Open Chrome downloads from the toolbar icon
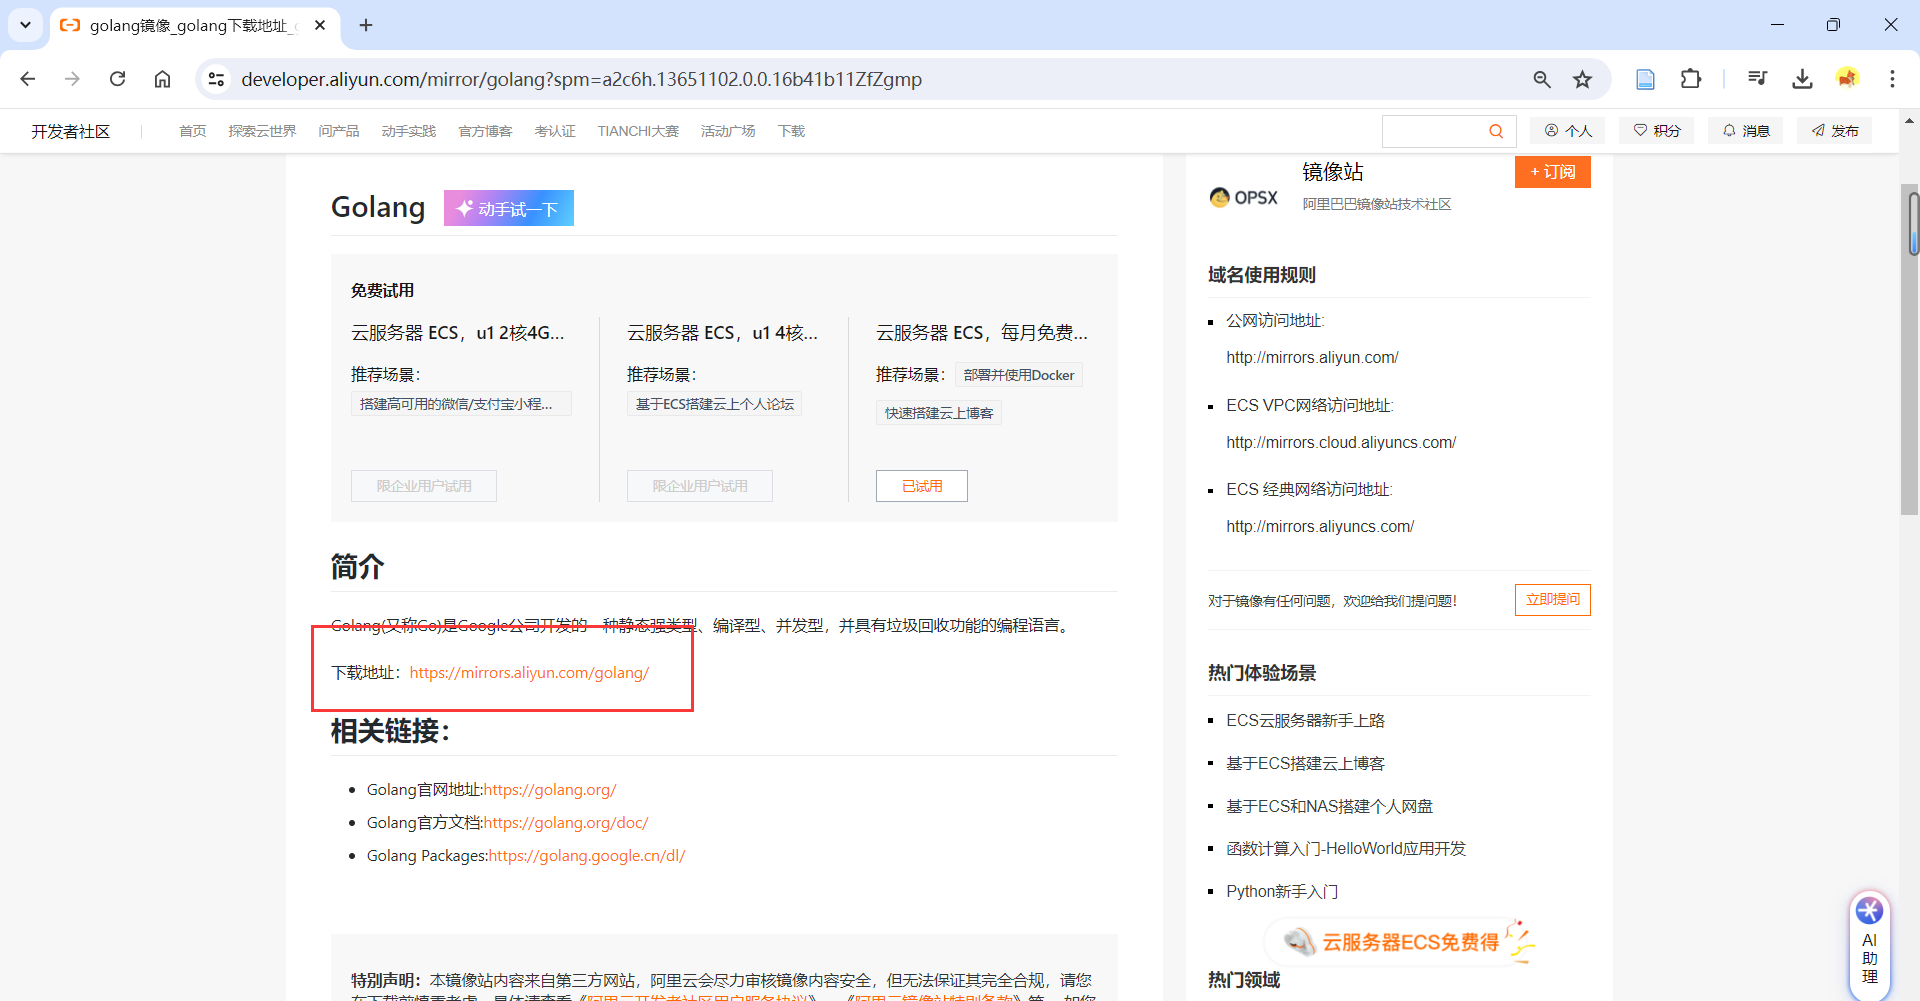 [1802, 79]
